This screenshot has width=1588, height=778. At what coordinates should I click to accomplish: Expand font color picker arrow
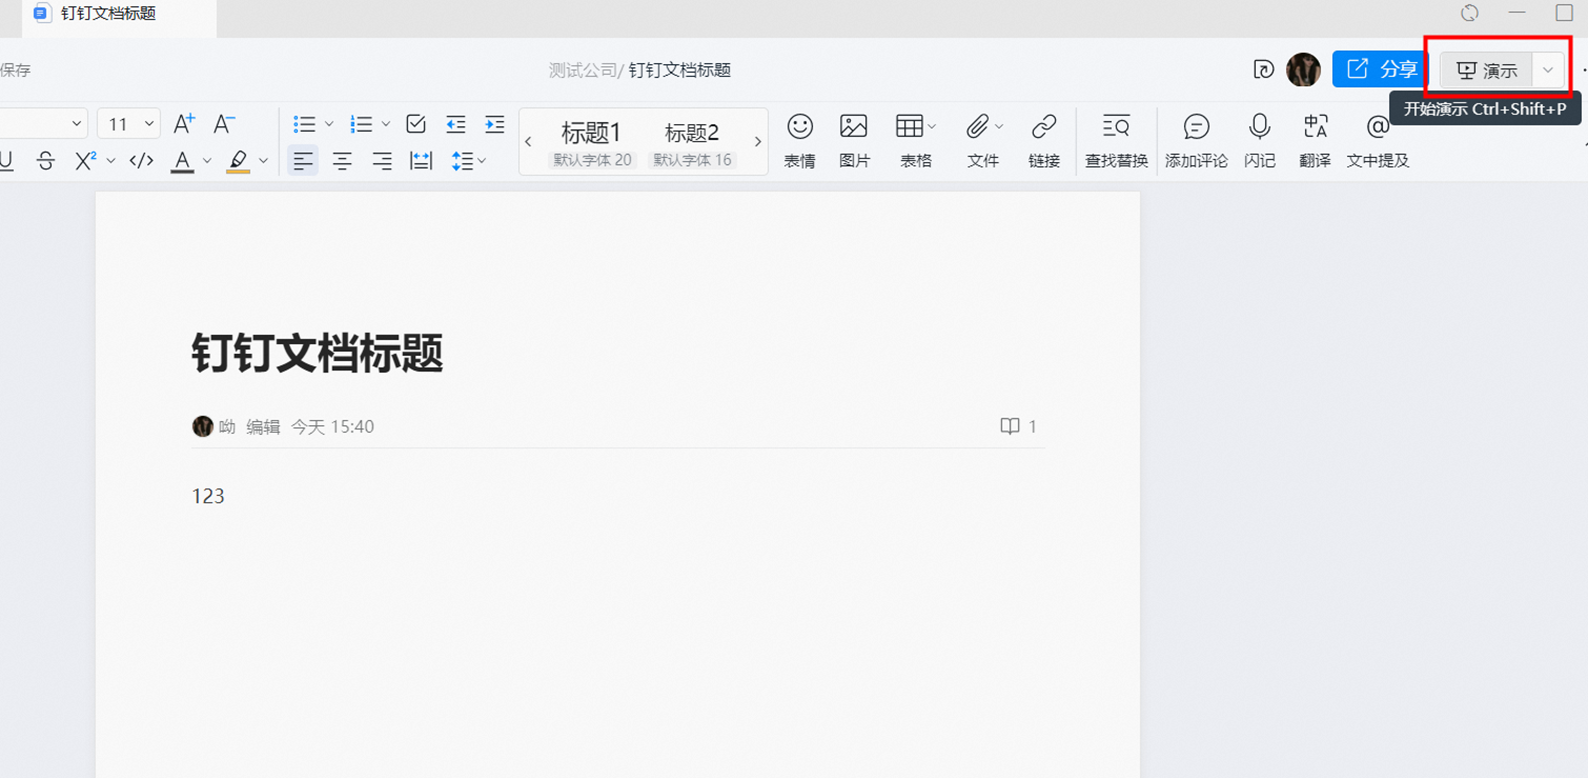coord(207,161)
